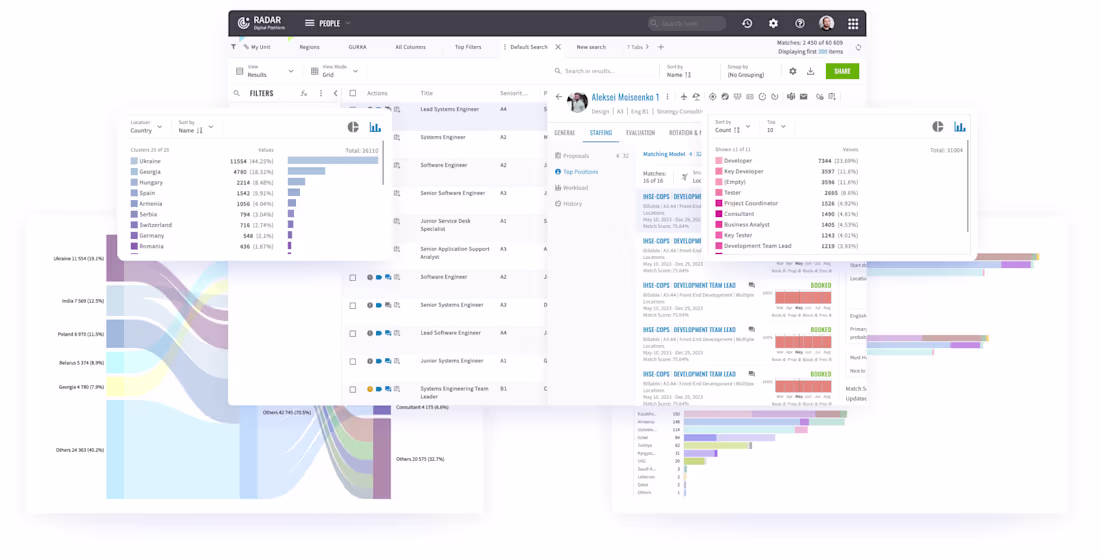This screenshot has height=558, width=1100.
Task: Open Workload in the staffing sidebar
Action: click(571, 188)
